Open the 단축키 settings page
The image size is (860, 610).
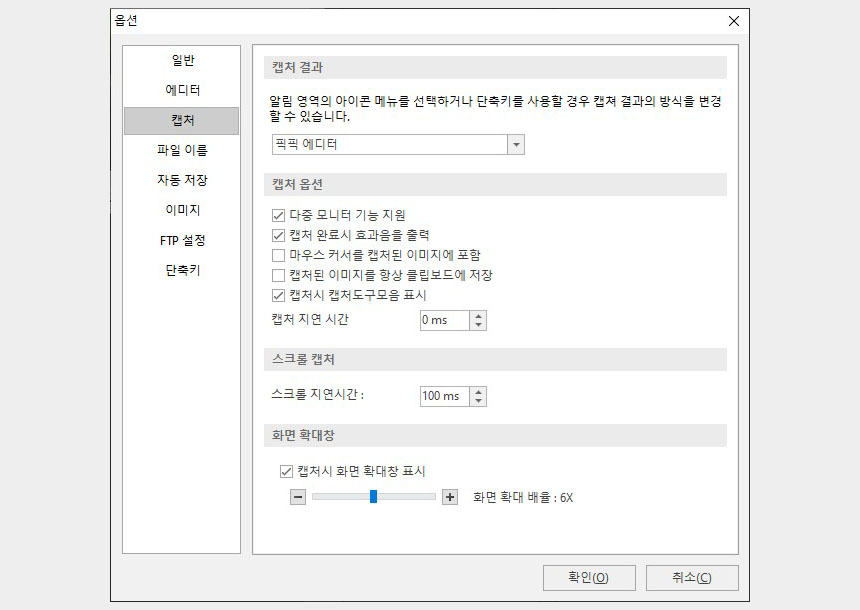click(x=182, y=270)
